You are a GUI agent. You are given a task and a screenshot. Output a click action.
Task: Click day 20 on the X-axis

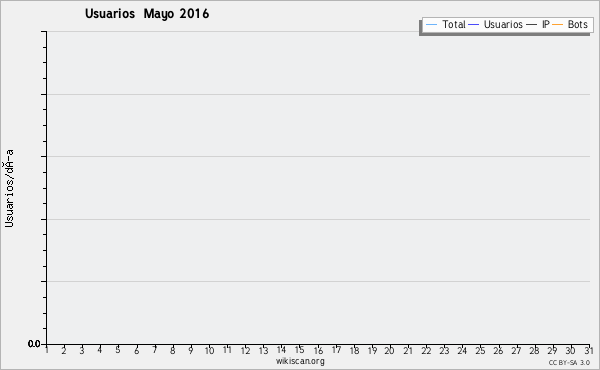point(390,350)
